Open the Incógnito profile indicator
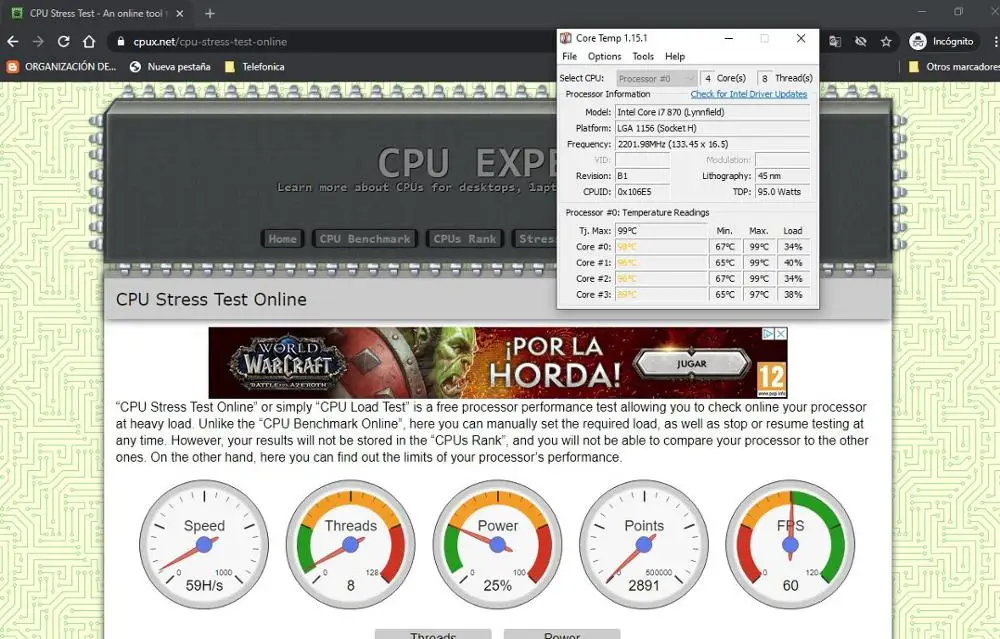Image resolution: width=1000 pixels, height=639 pixels. [x=942, y=41]
